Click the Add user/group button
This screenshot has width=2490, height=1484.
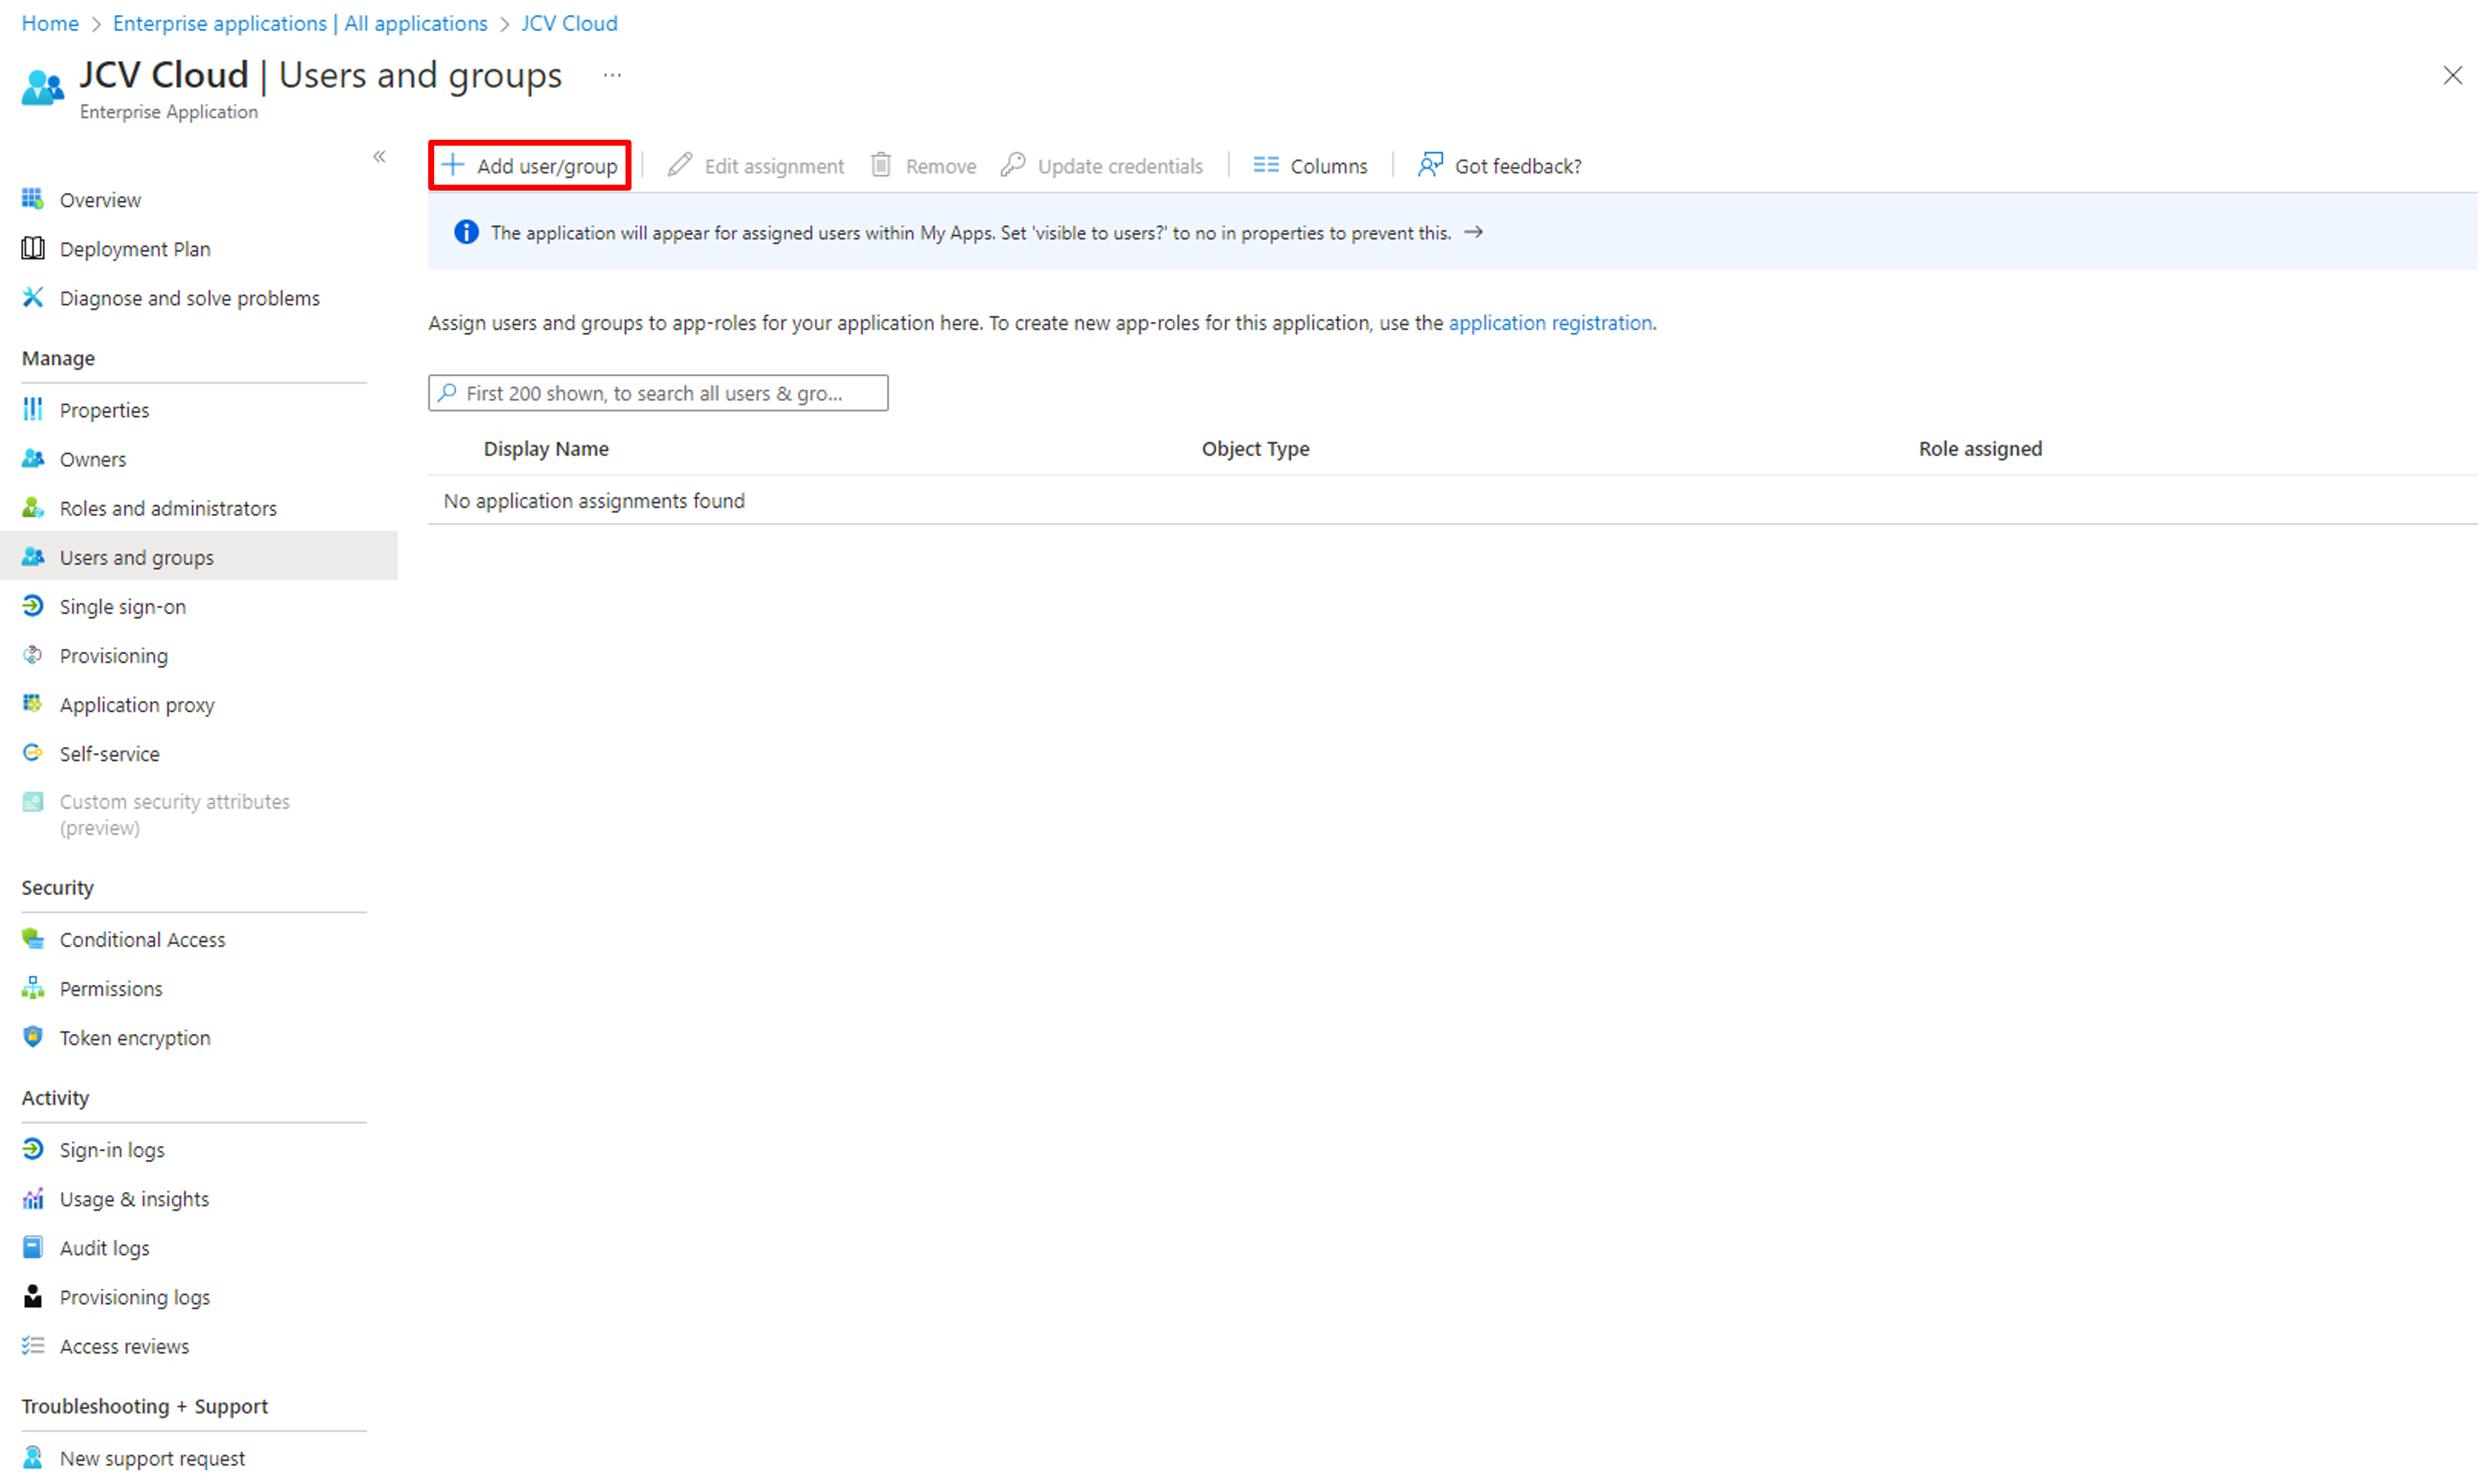click(x=531, y=166)
